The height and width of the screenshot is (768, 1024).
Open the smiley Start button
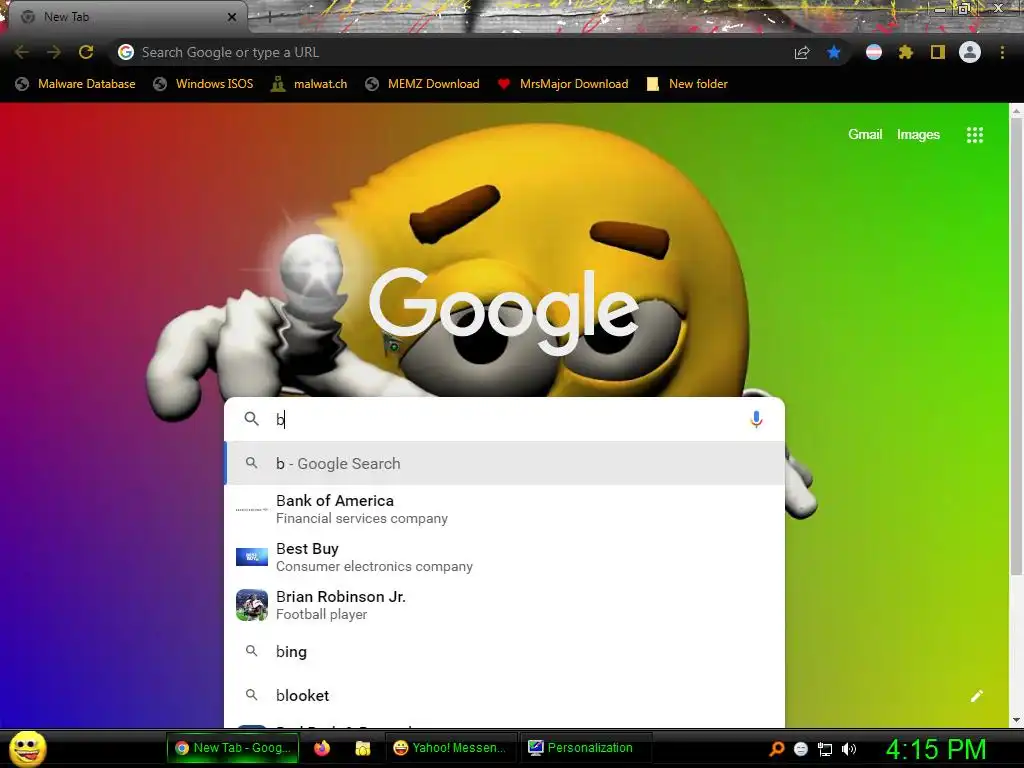[x=27, y=748]
